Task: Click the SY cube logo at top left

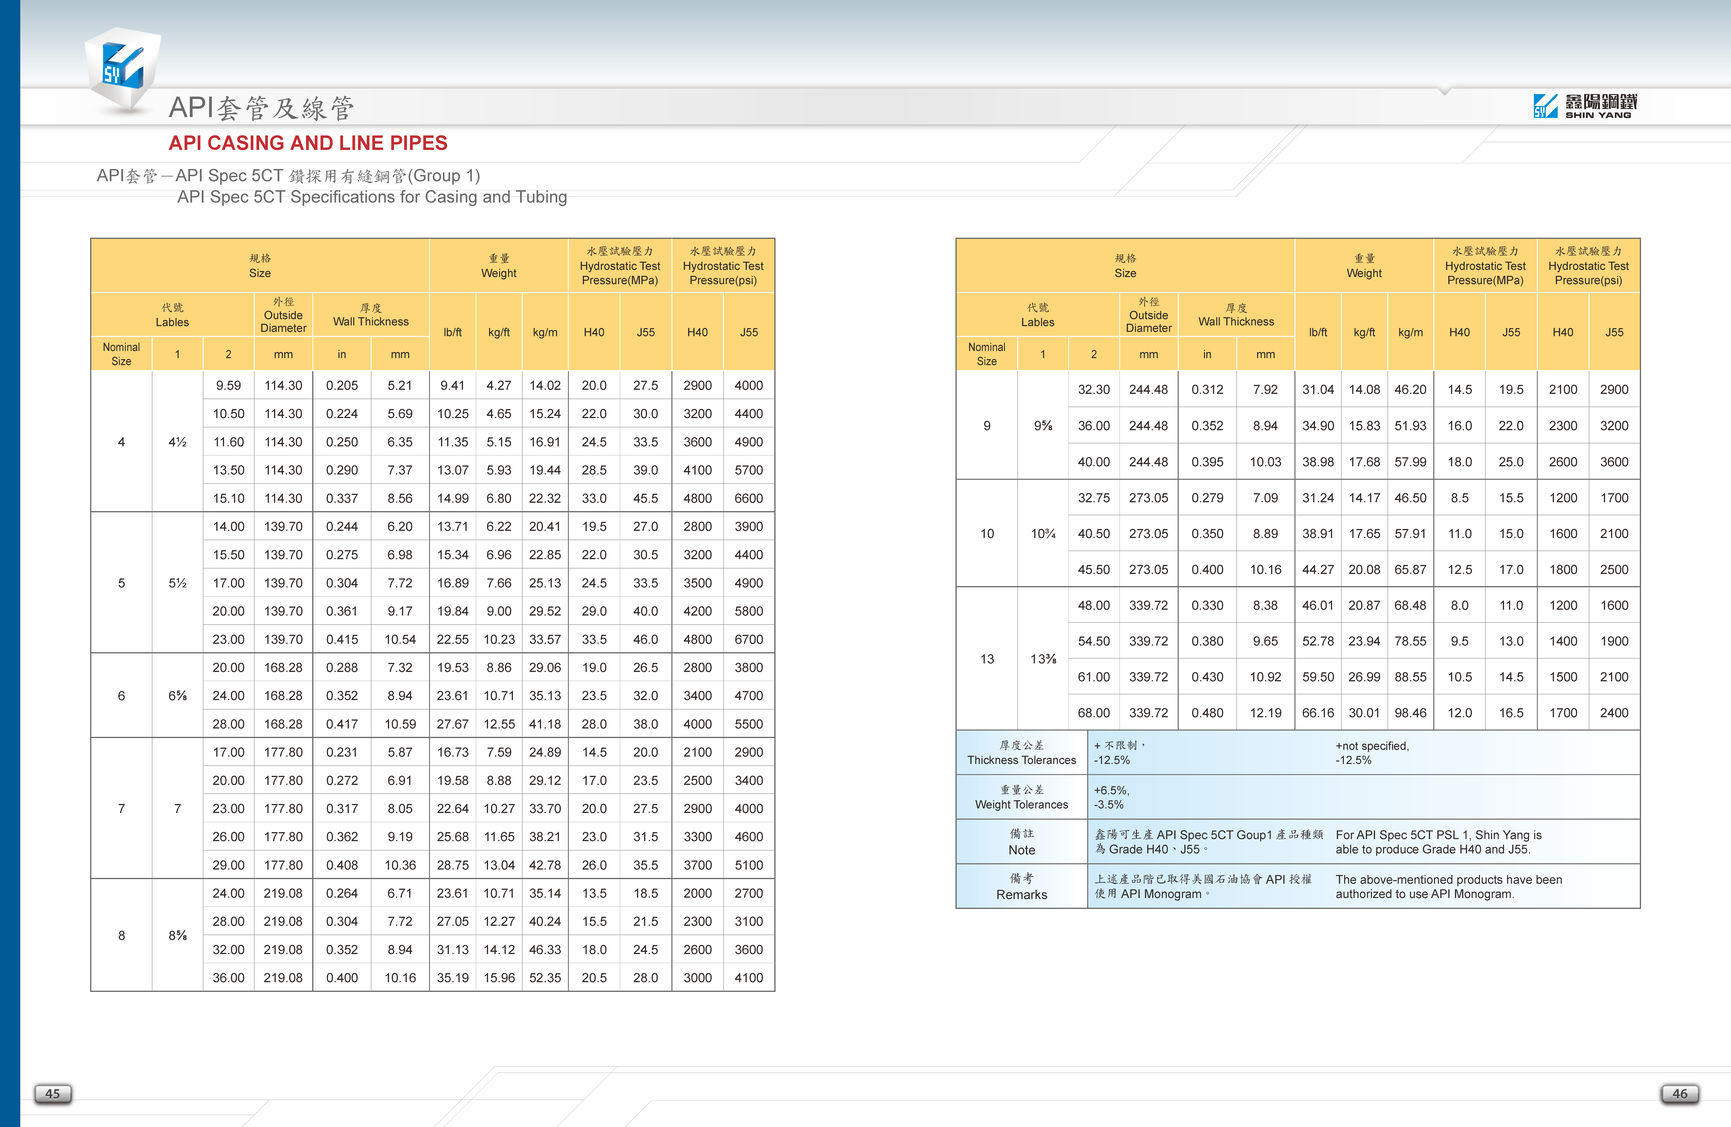Action: point(123,69)
